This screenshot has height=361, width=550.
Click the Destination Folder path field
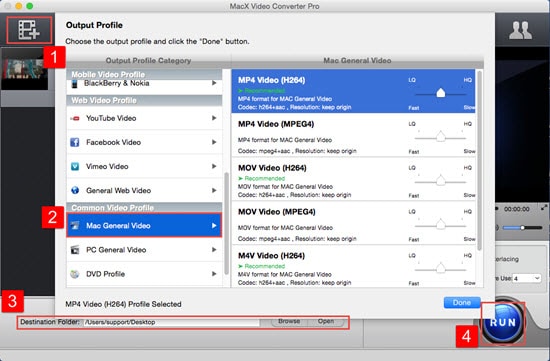(172, 322)
